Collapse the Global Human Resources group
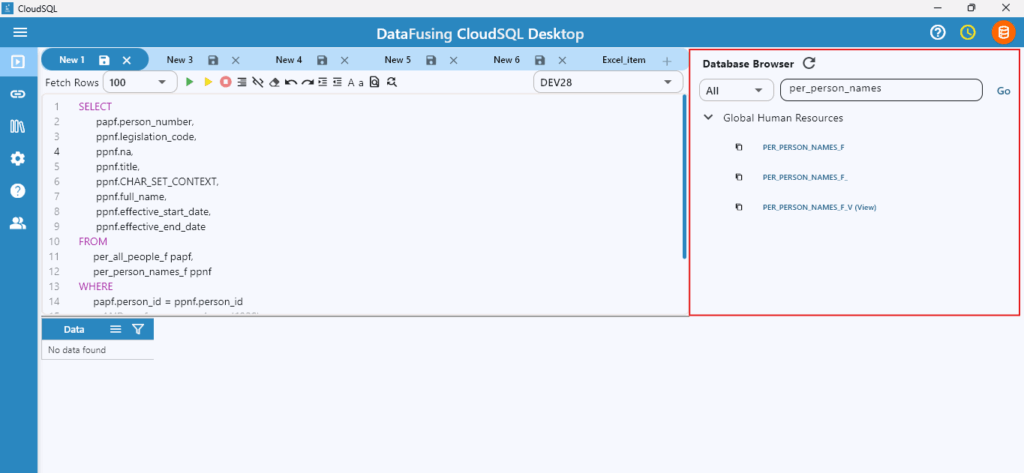1024x473 pixels. click(708, 118)
